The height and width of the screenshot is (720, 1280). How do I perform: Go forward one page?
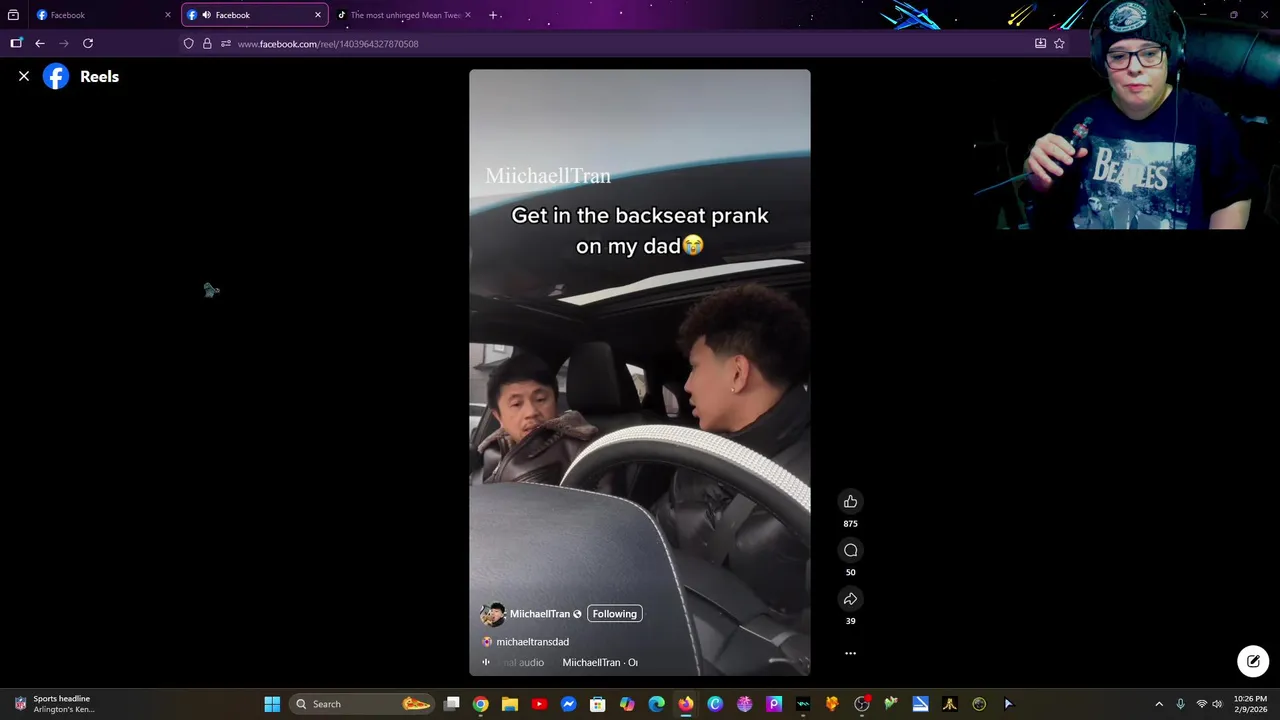[x=64, y=43]
